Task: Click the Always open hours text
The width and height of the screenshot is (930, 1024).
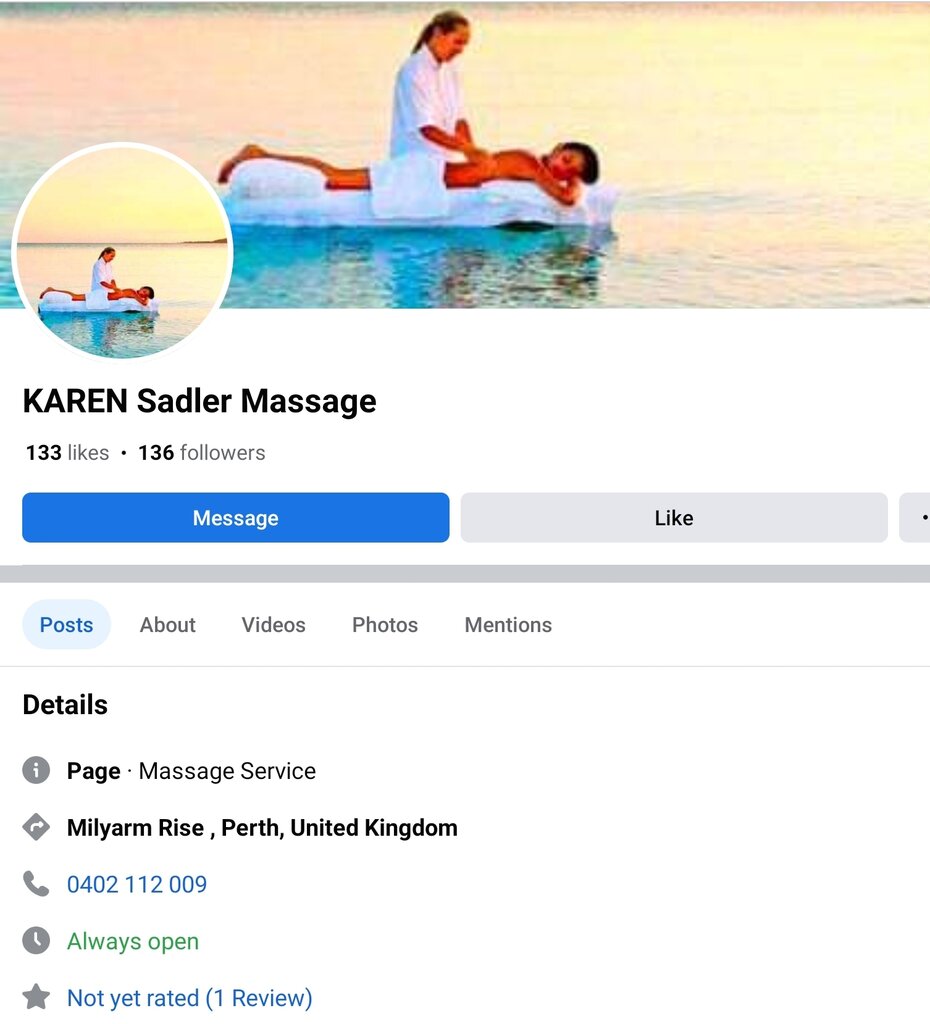Action: 133,941
